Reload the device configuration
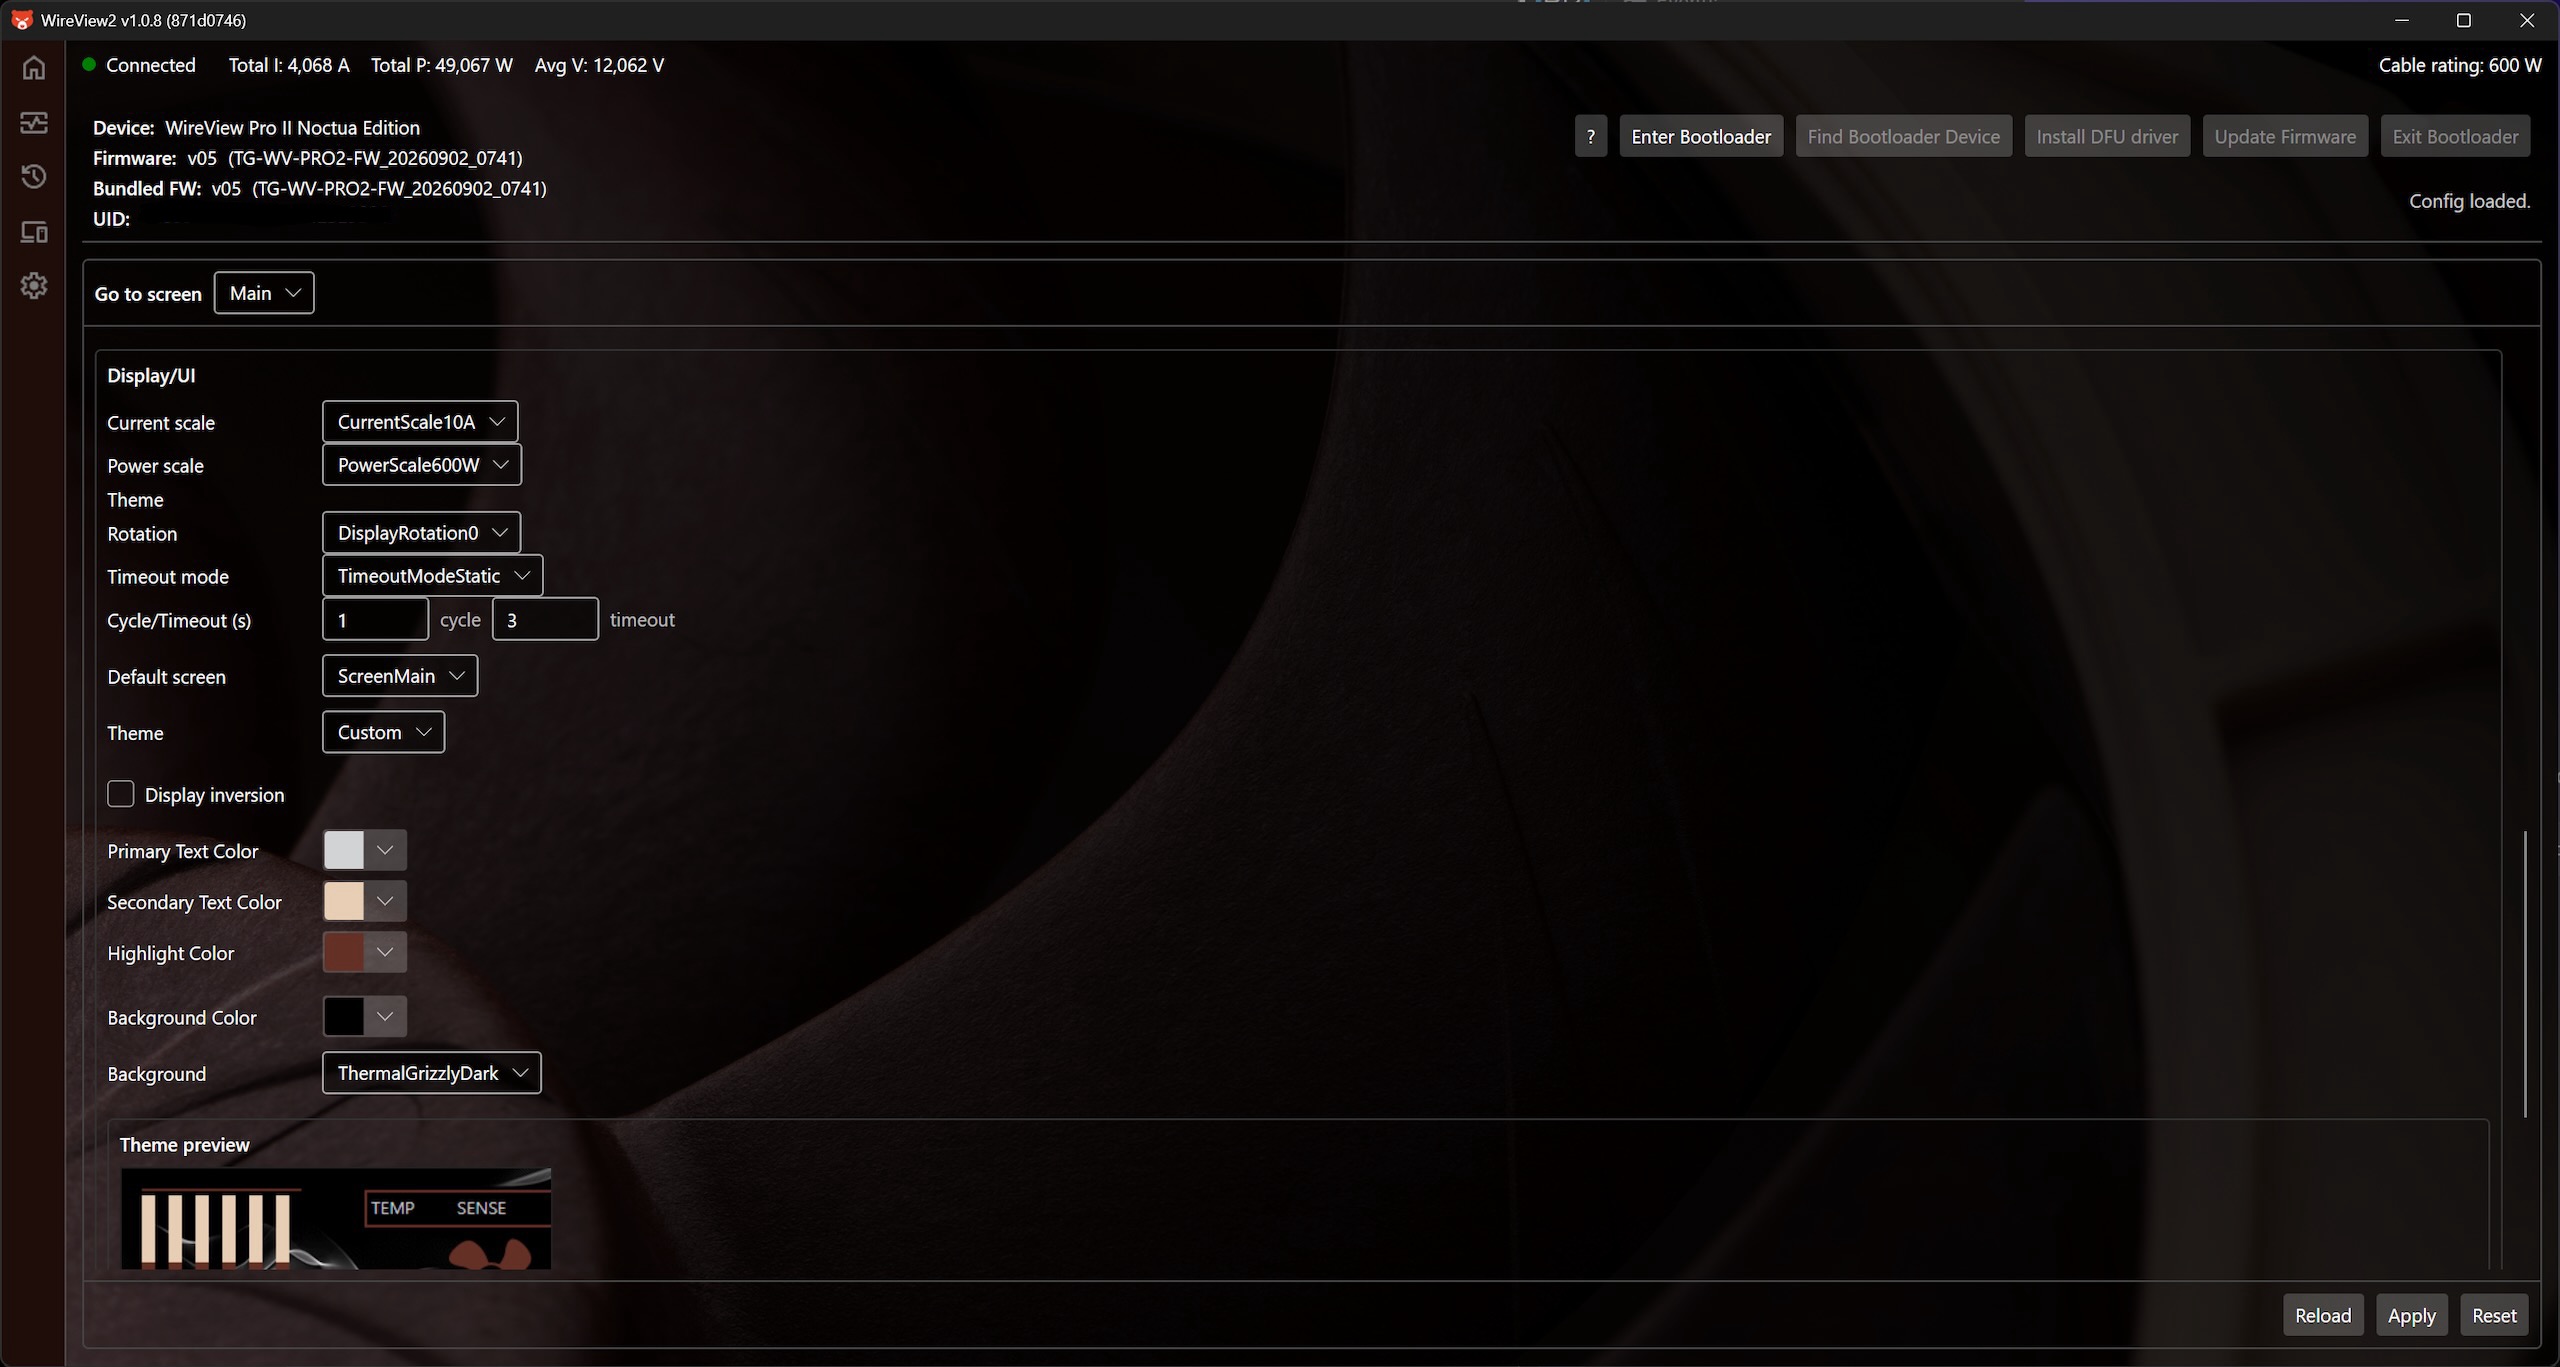 tap(2323, 1315)
